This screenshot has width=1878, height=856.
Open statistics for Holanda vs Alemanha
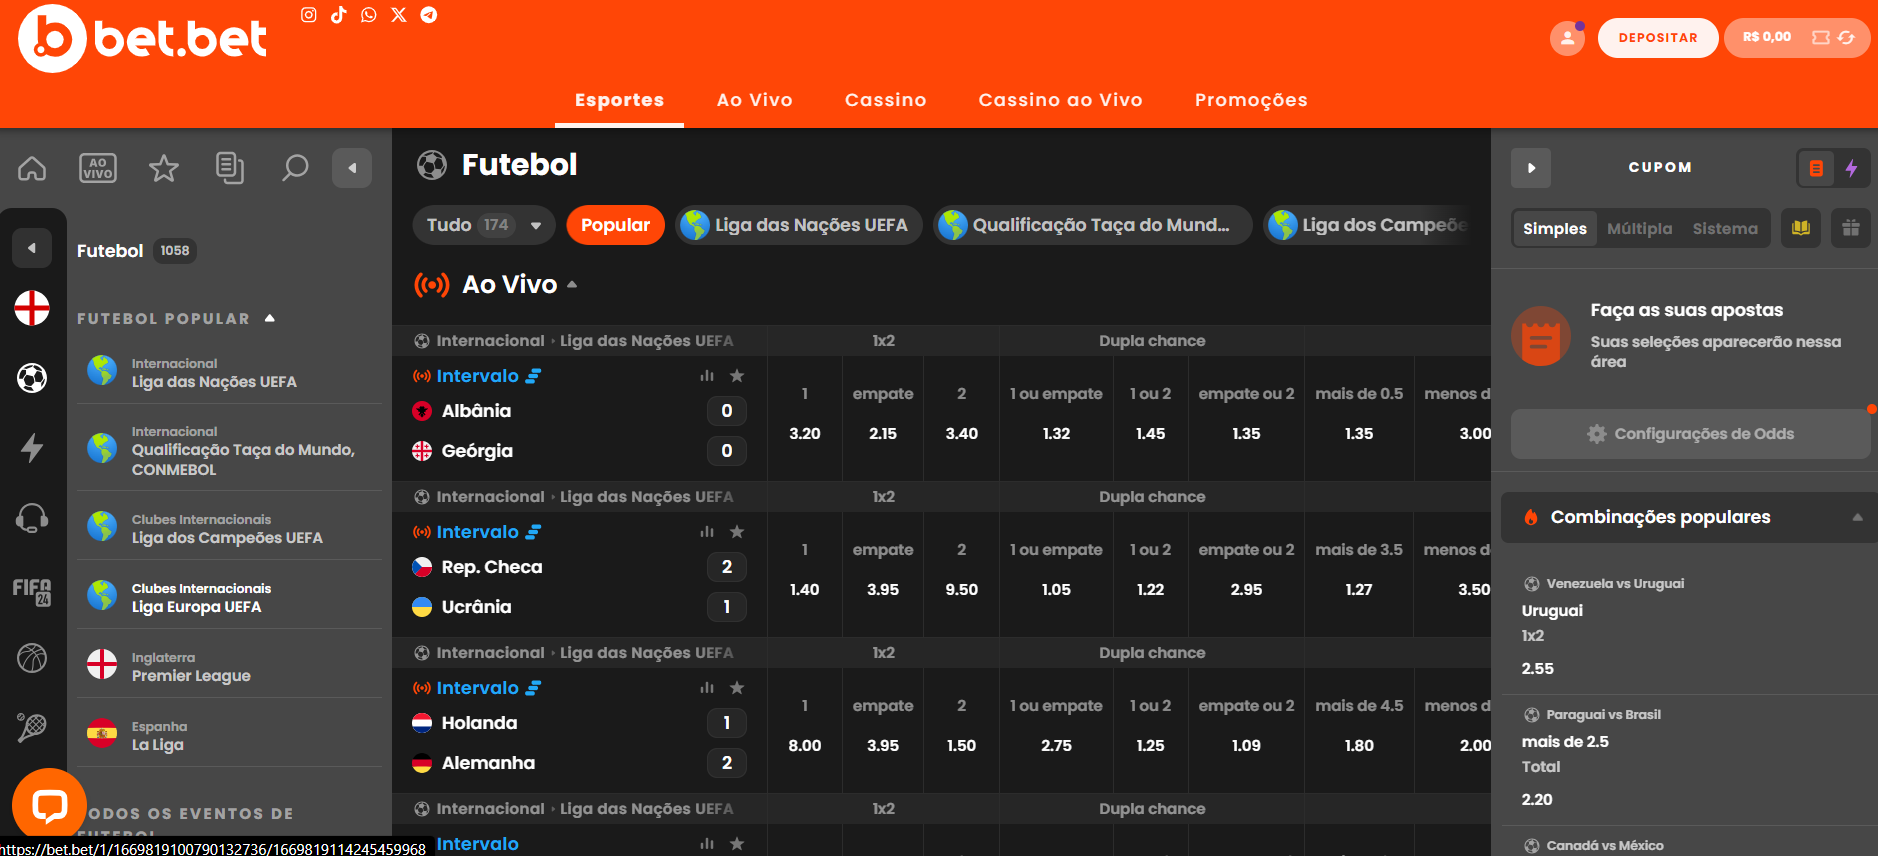click(x=707, y=688)
